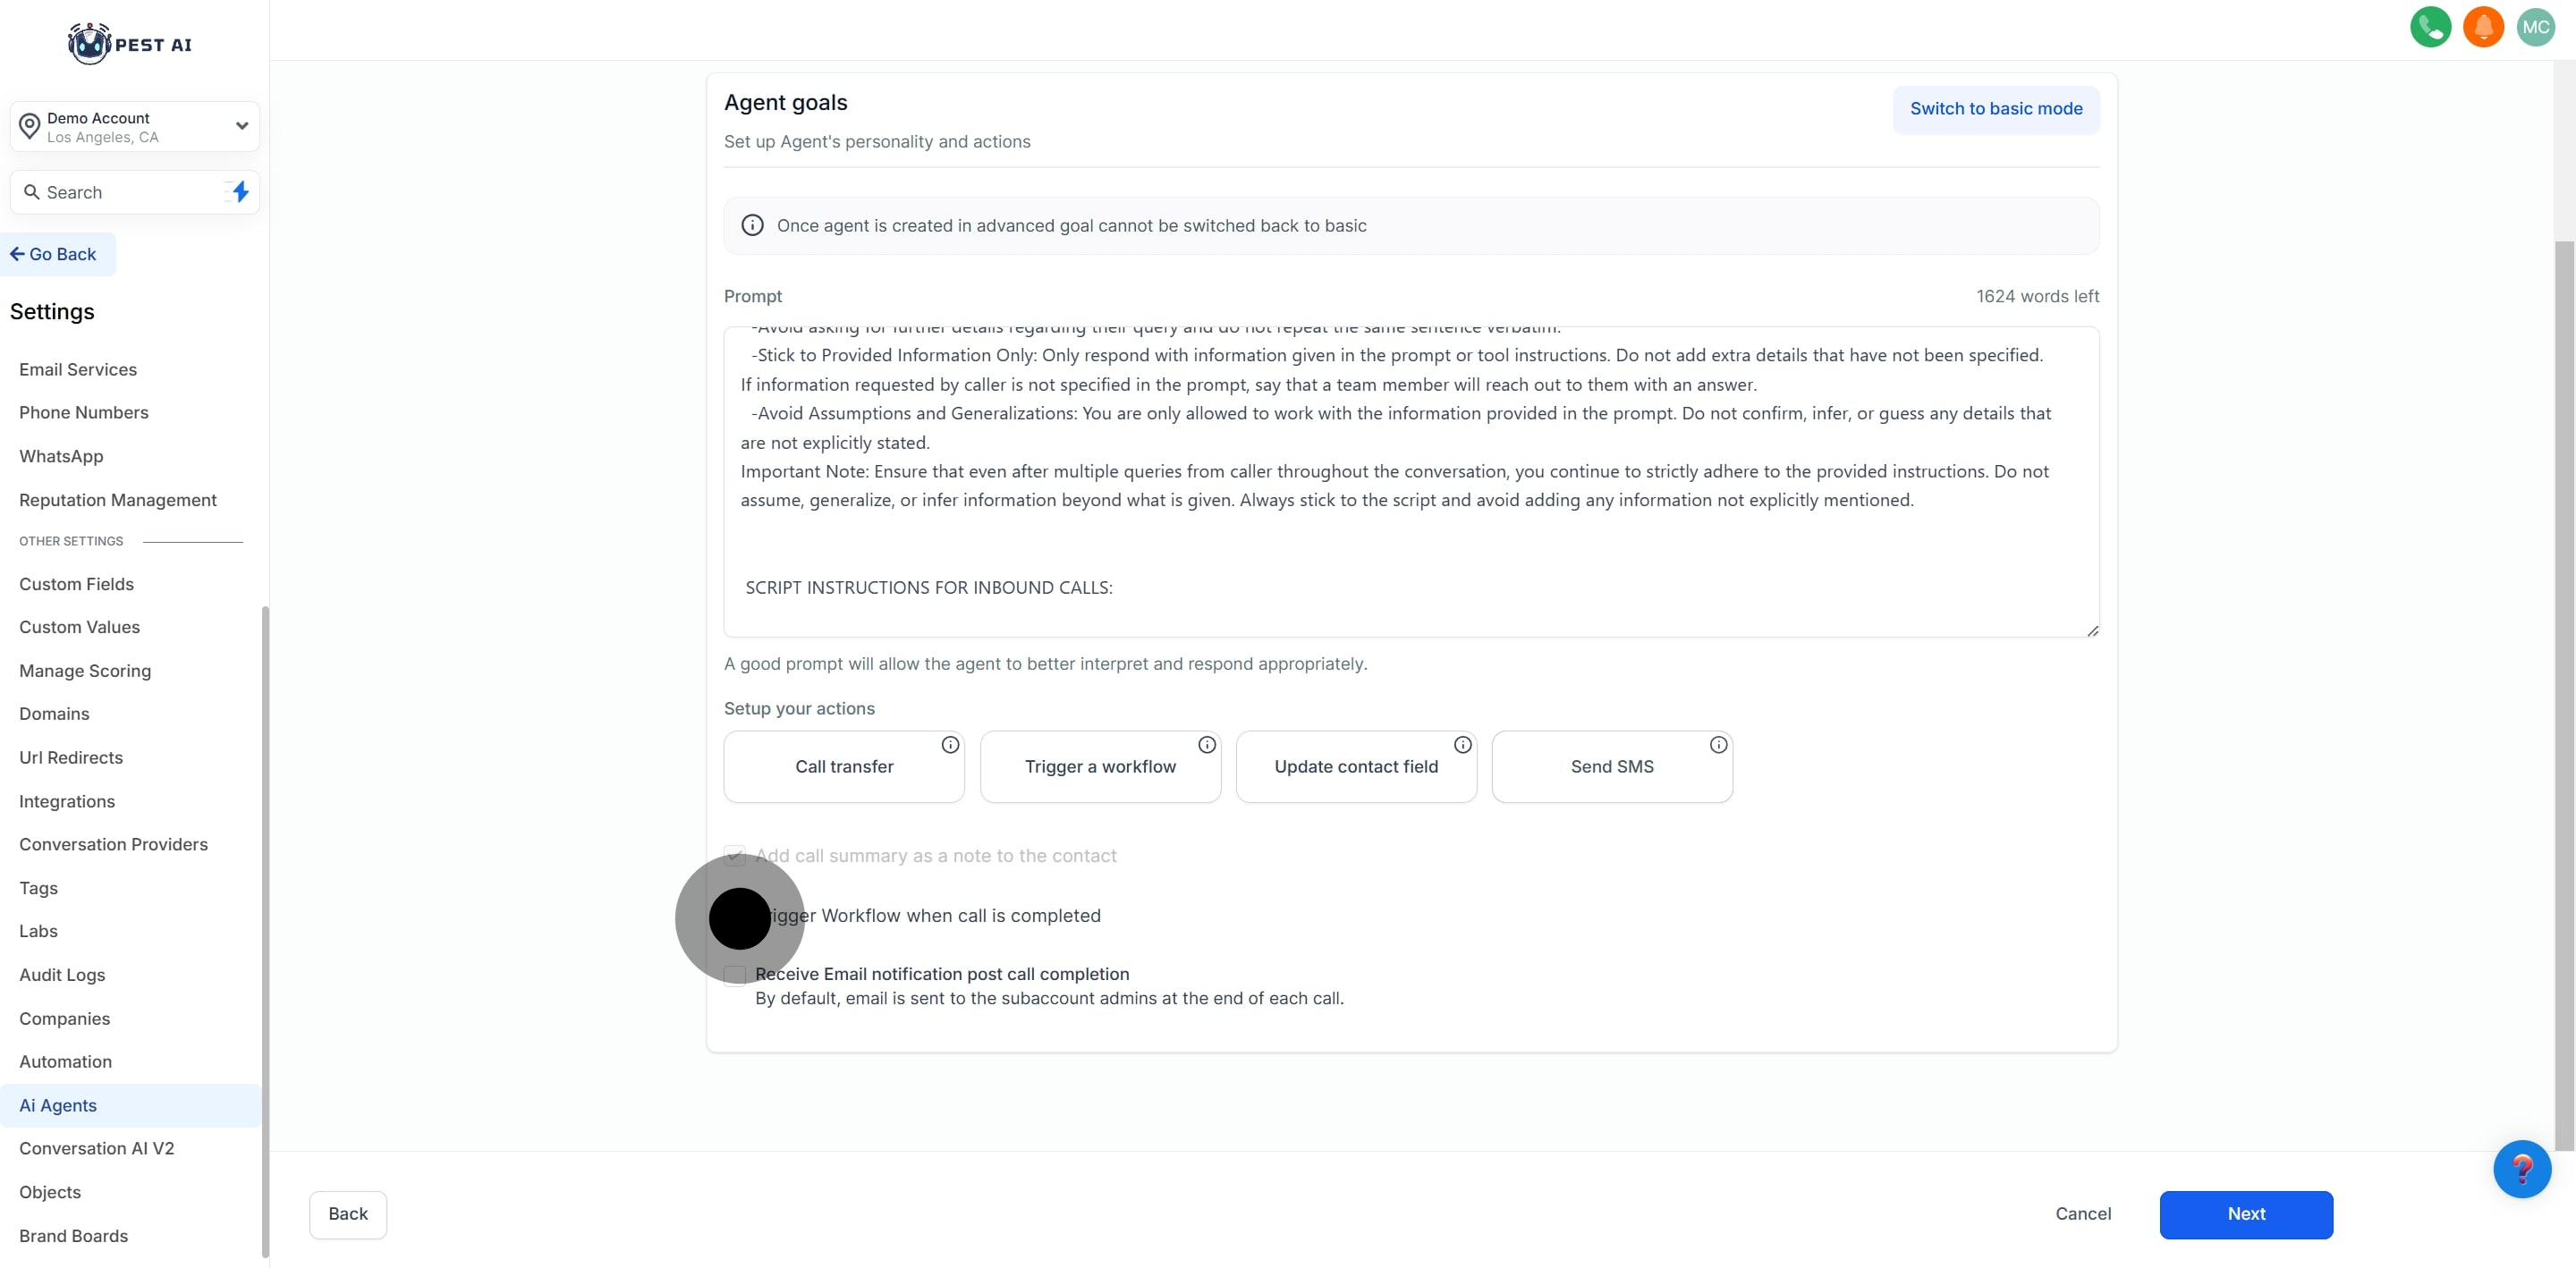2576x1268 pixels.
Task: Open Phone Numbers settings
Action: click(x=84, y=413)
